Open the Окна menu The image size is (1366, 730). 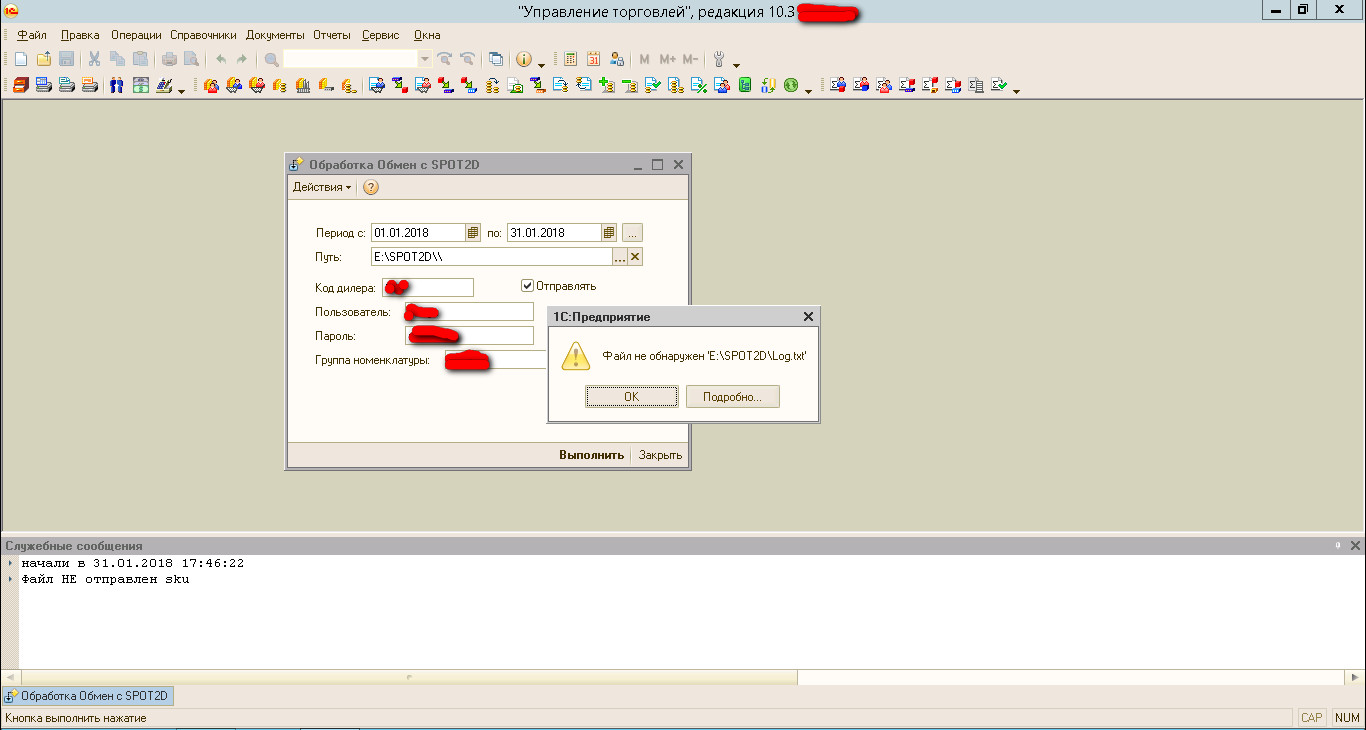coord(427,35)
